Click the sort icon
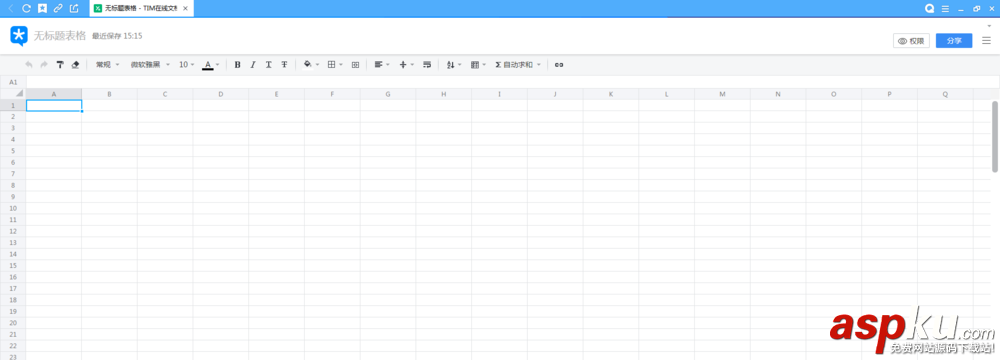1000x360 pixels. pos(450,64)
